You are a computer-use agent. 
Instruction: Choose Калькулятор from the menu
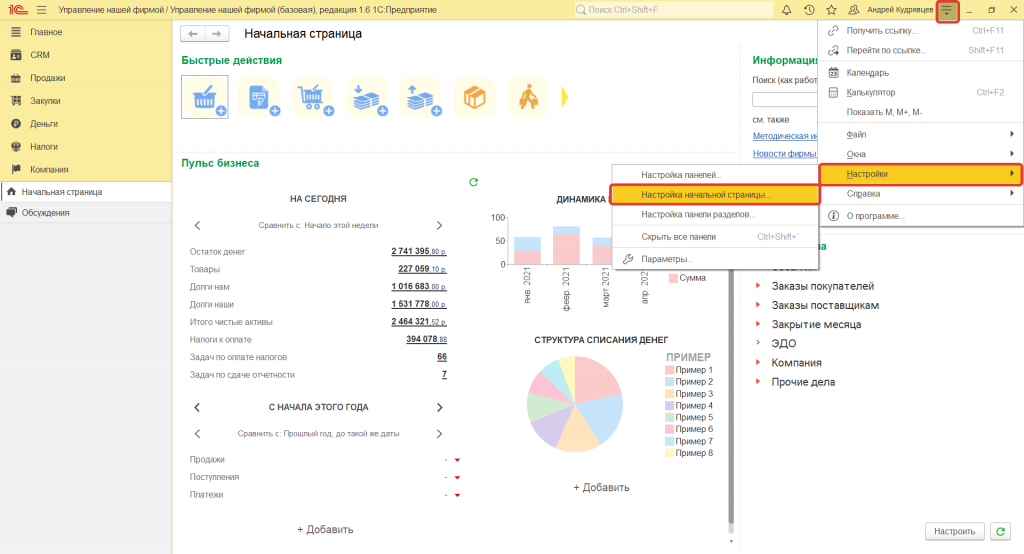[x=870, y=92]
